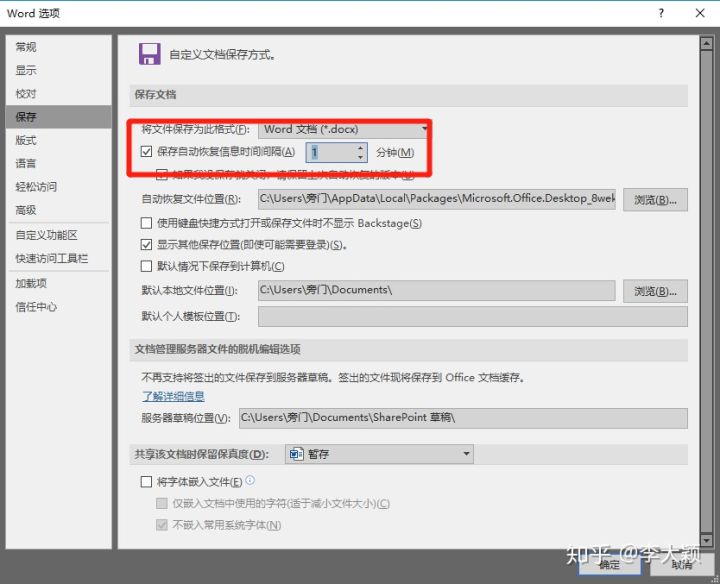Select 加载项 in sidebar
Image resolution: width=720 pixels, height=584 pixels.
tap(59, 283)
